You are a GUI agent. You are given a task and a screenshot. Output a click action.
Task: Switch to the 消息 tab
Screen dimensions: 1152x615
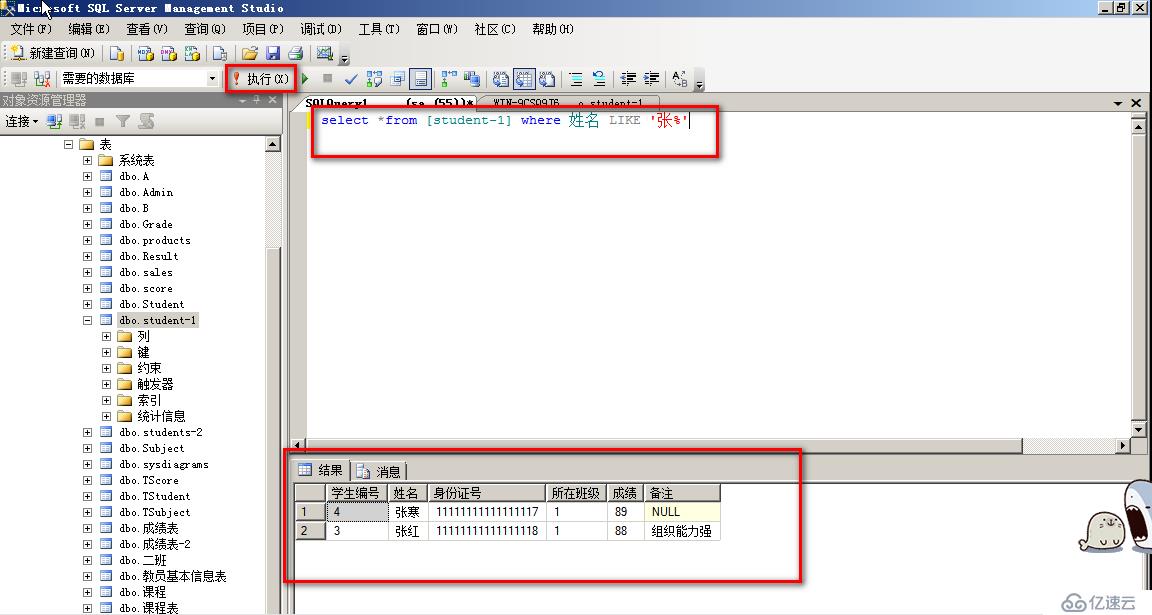pos(378,471)
